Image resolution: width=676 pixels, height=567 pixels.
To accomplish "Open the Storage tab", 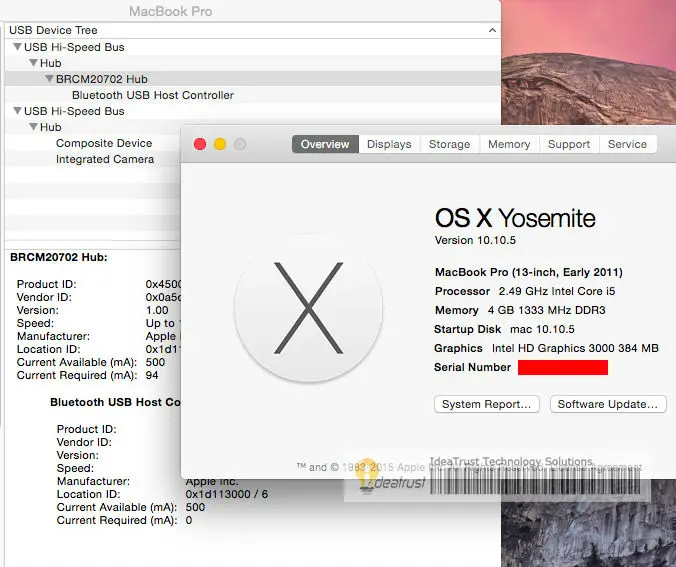I will (449, 144).
